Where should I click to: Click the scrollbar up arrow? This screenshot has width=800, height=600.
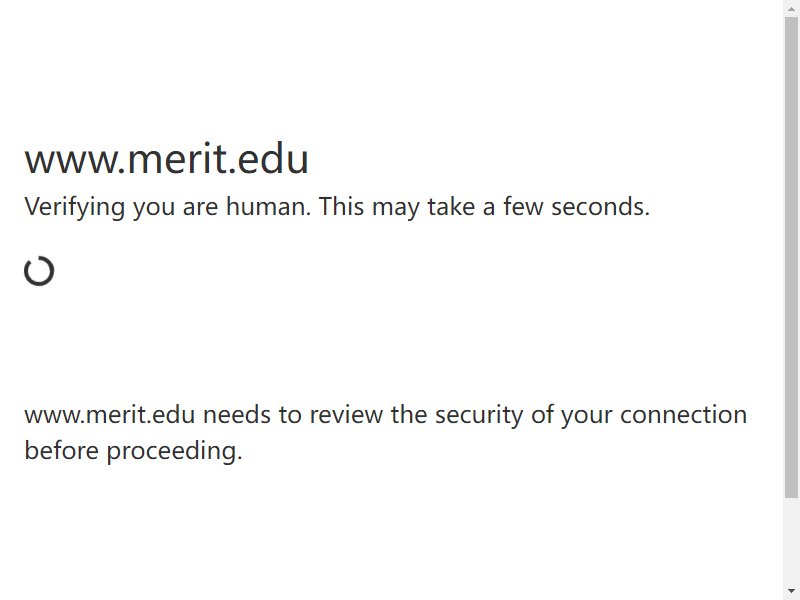coord(791,8)
